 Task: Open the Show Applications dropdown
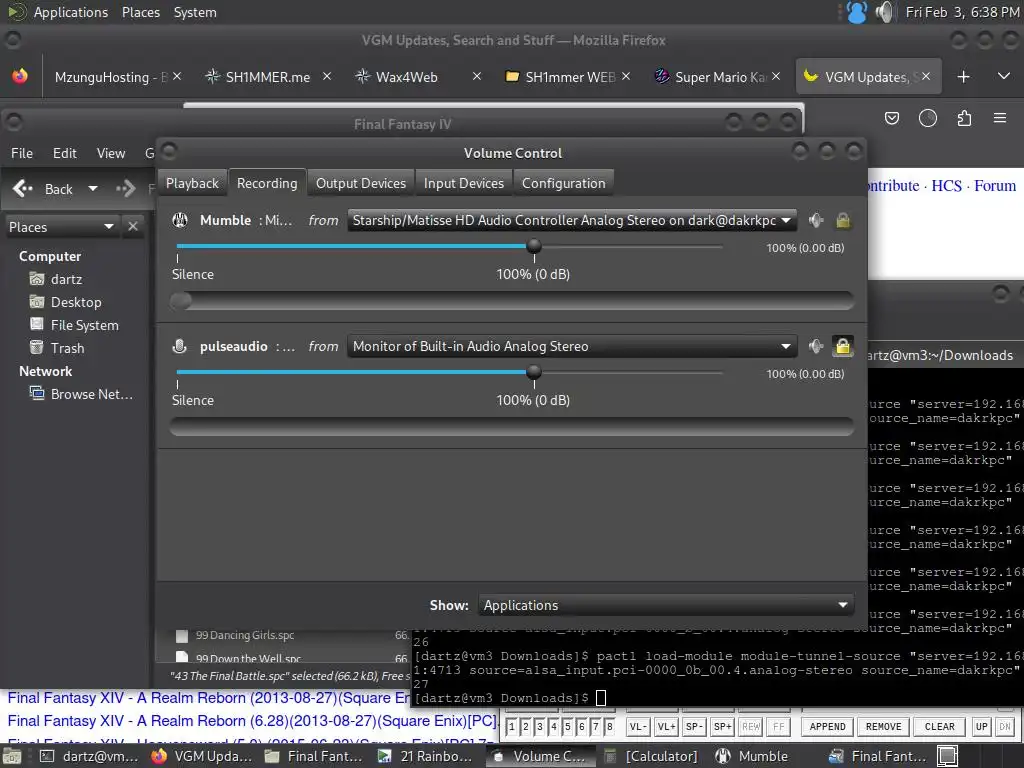tap(666, 605)
